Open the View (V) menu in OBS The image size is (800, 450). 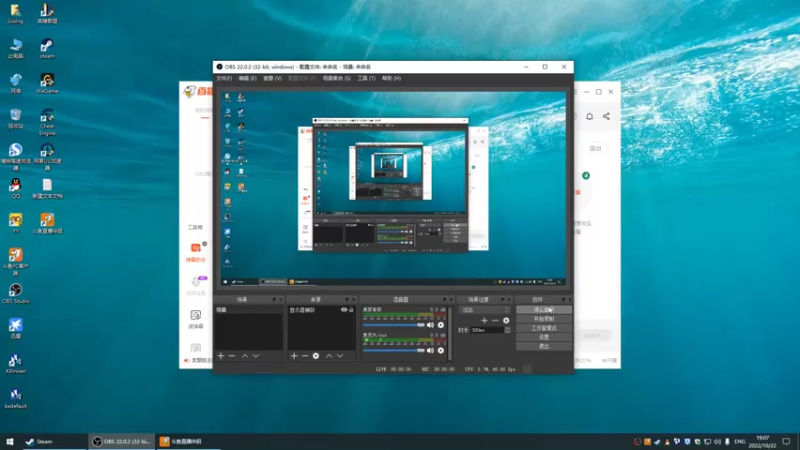click(272, 79)
